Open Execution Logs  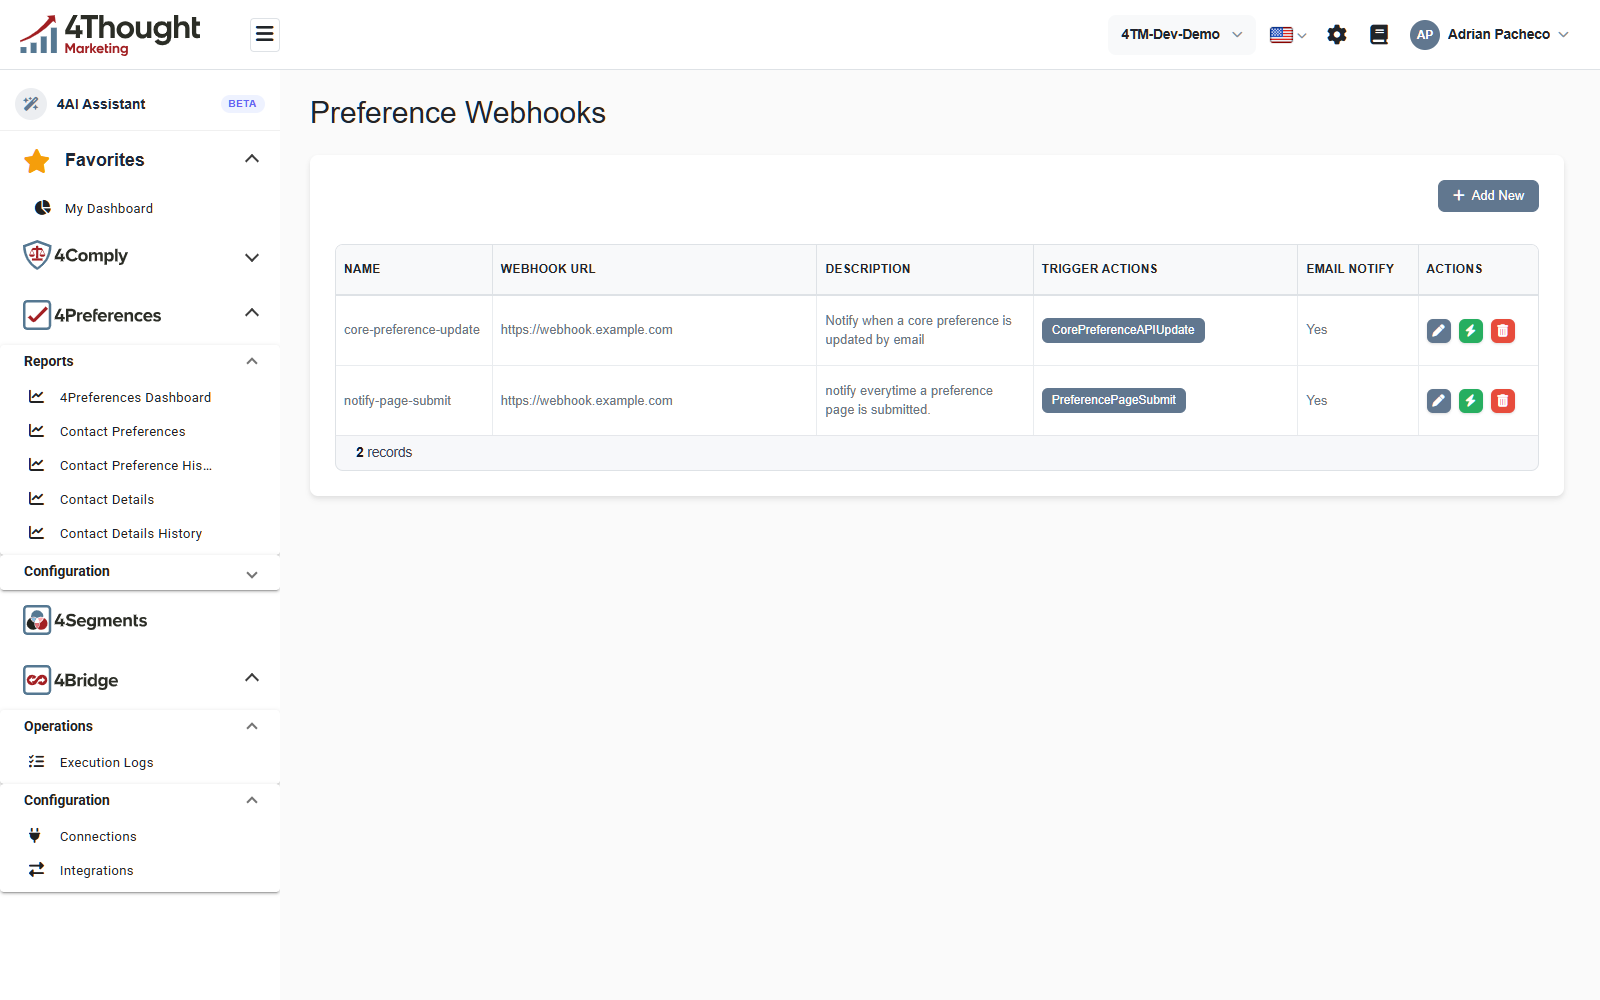coord(106,762)
